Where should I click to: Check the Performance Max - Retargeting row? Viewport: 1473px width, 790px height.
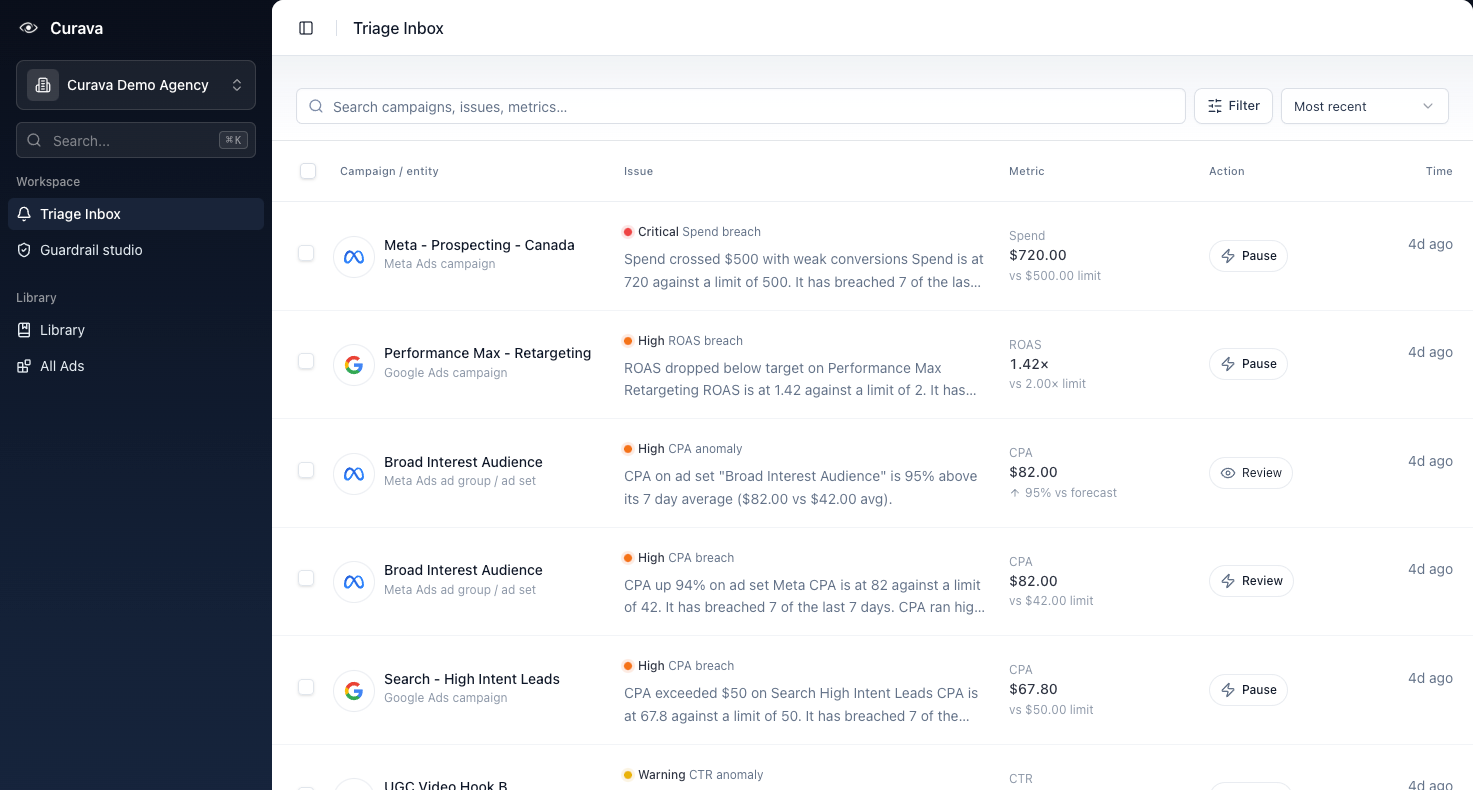pos(306,361)
